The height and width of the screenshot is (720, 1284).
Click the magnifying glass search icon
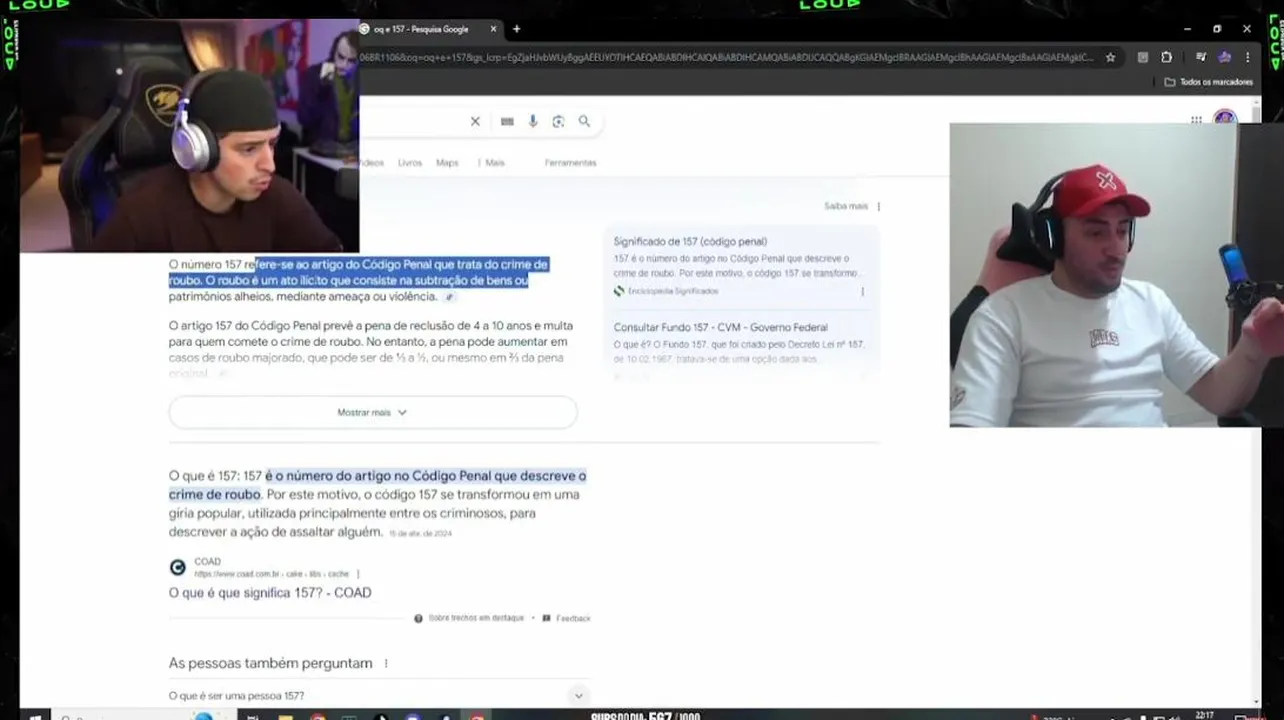(584, 121)
